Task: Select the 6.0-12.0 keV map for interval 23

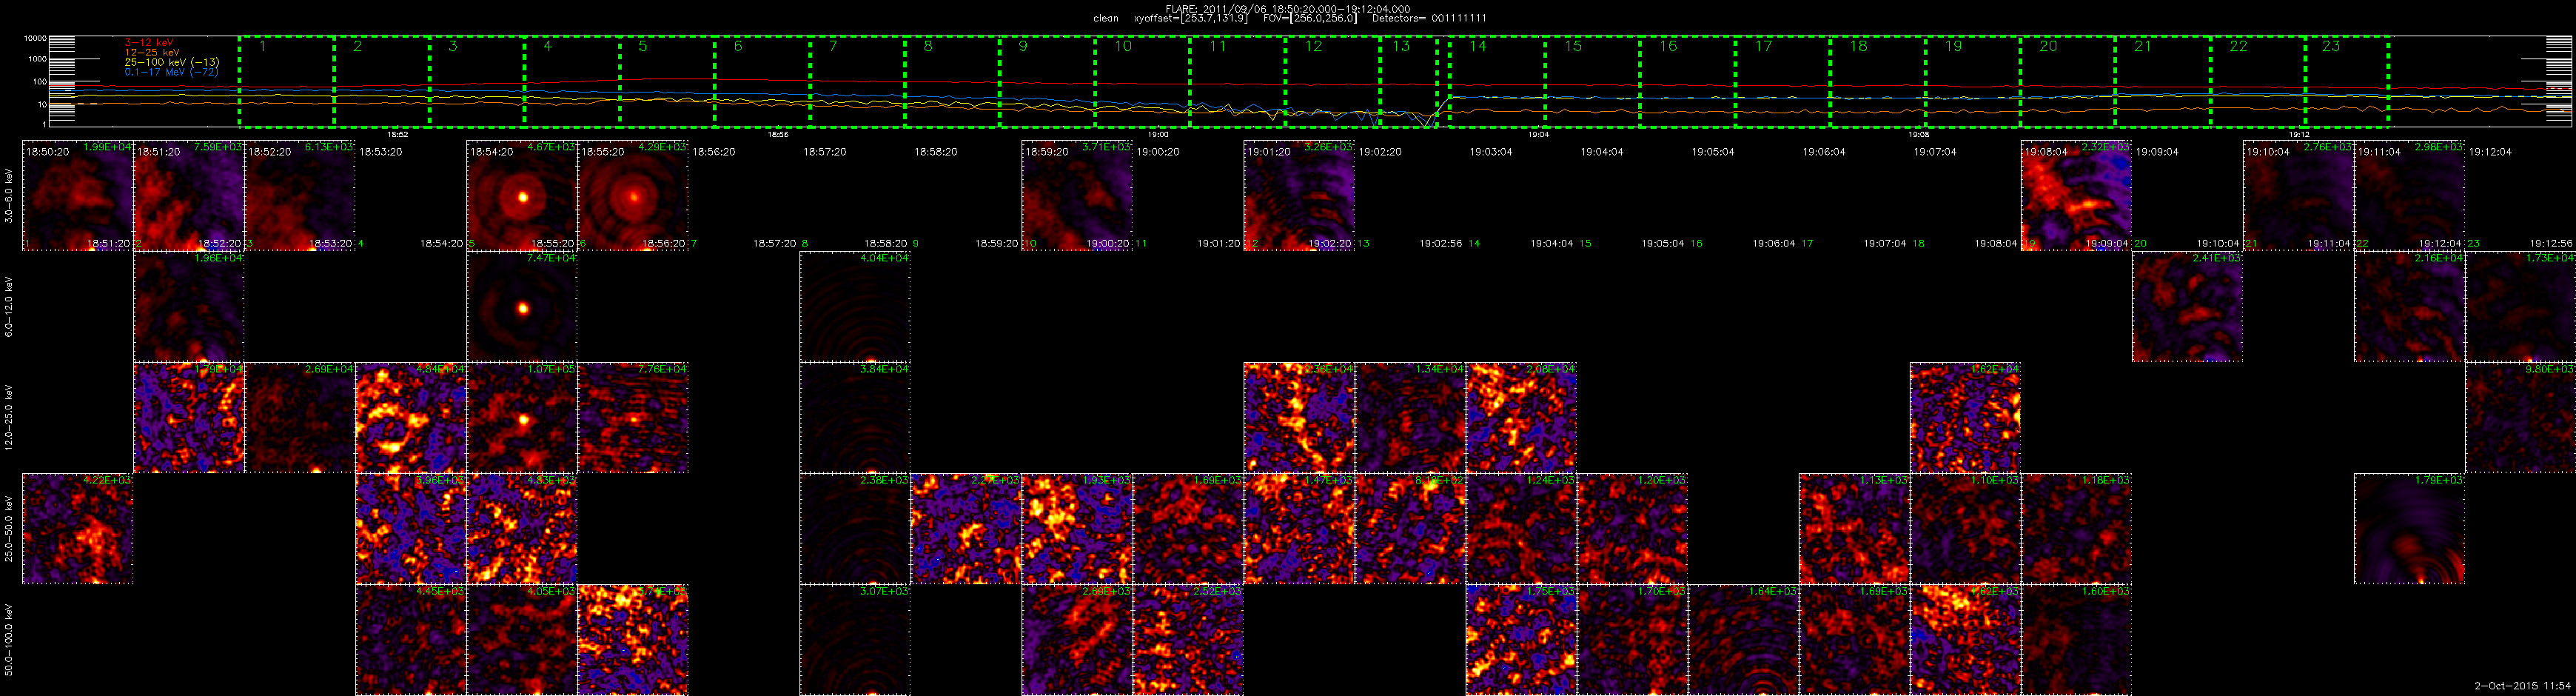Action: pyautogui.click(x=2520, y=307)
